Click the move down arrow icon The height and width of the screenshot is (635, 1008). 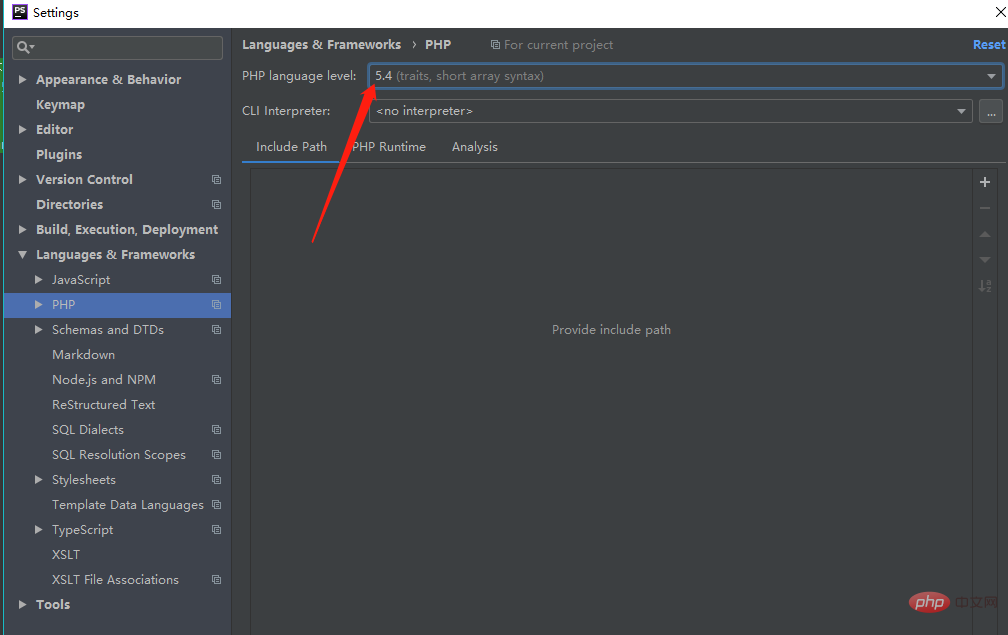click(985, 260)
